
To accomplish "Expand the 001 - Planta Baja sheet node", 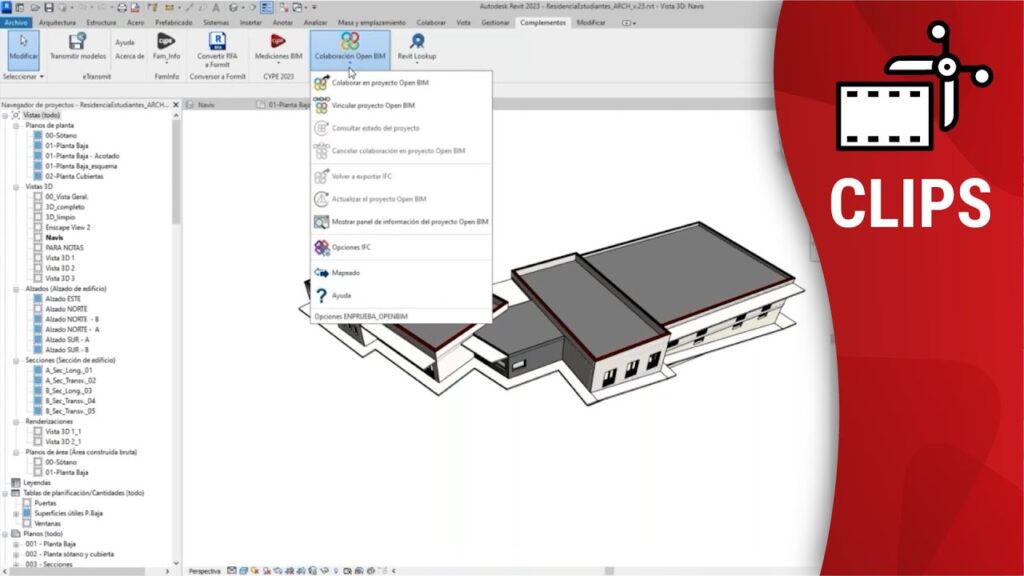I will tap(17, 544).
